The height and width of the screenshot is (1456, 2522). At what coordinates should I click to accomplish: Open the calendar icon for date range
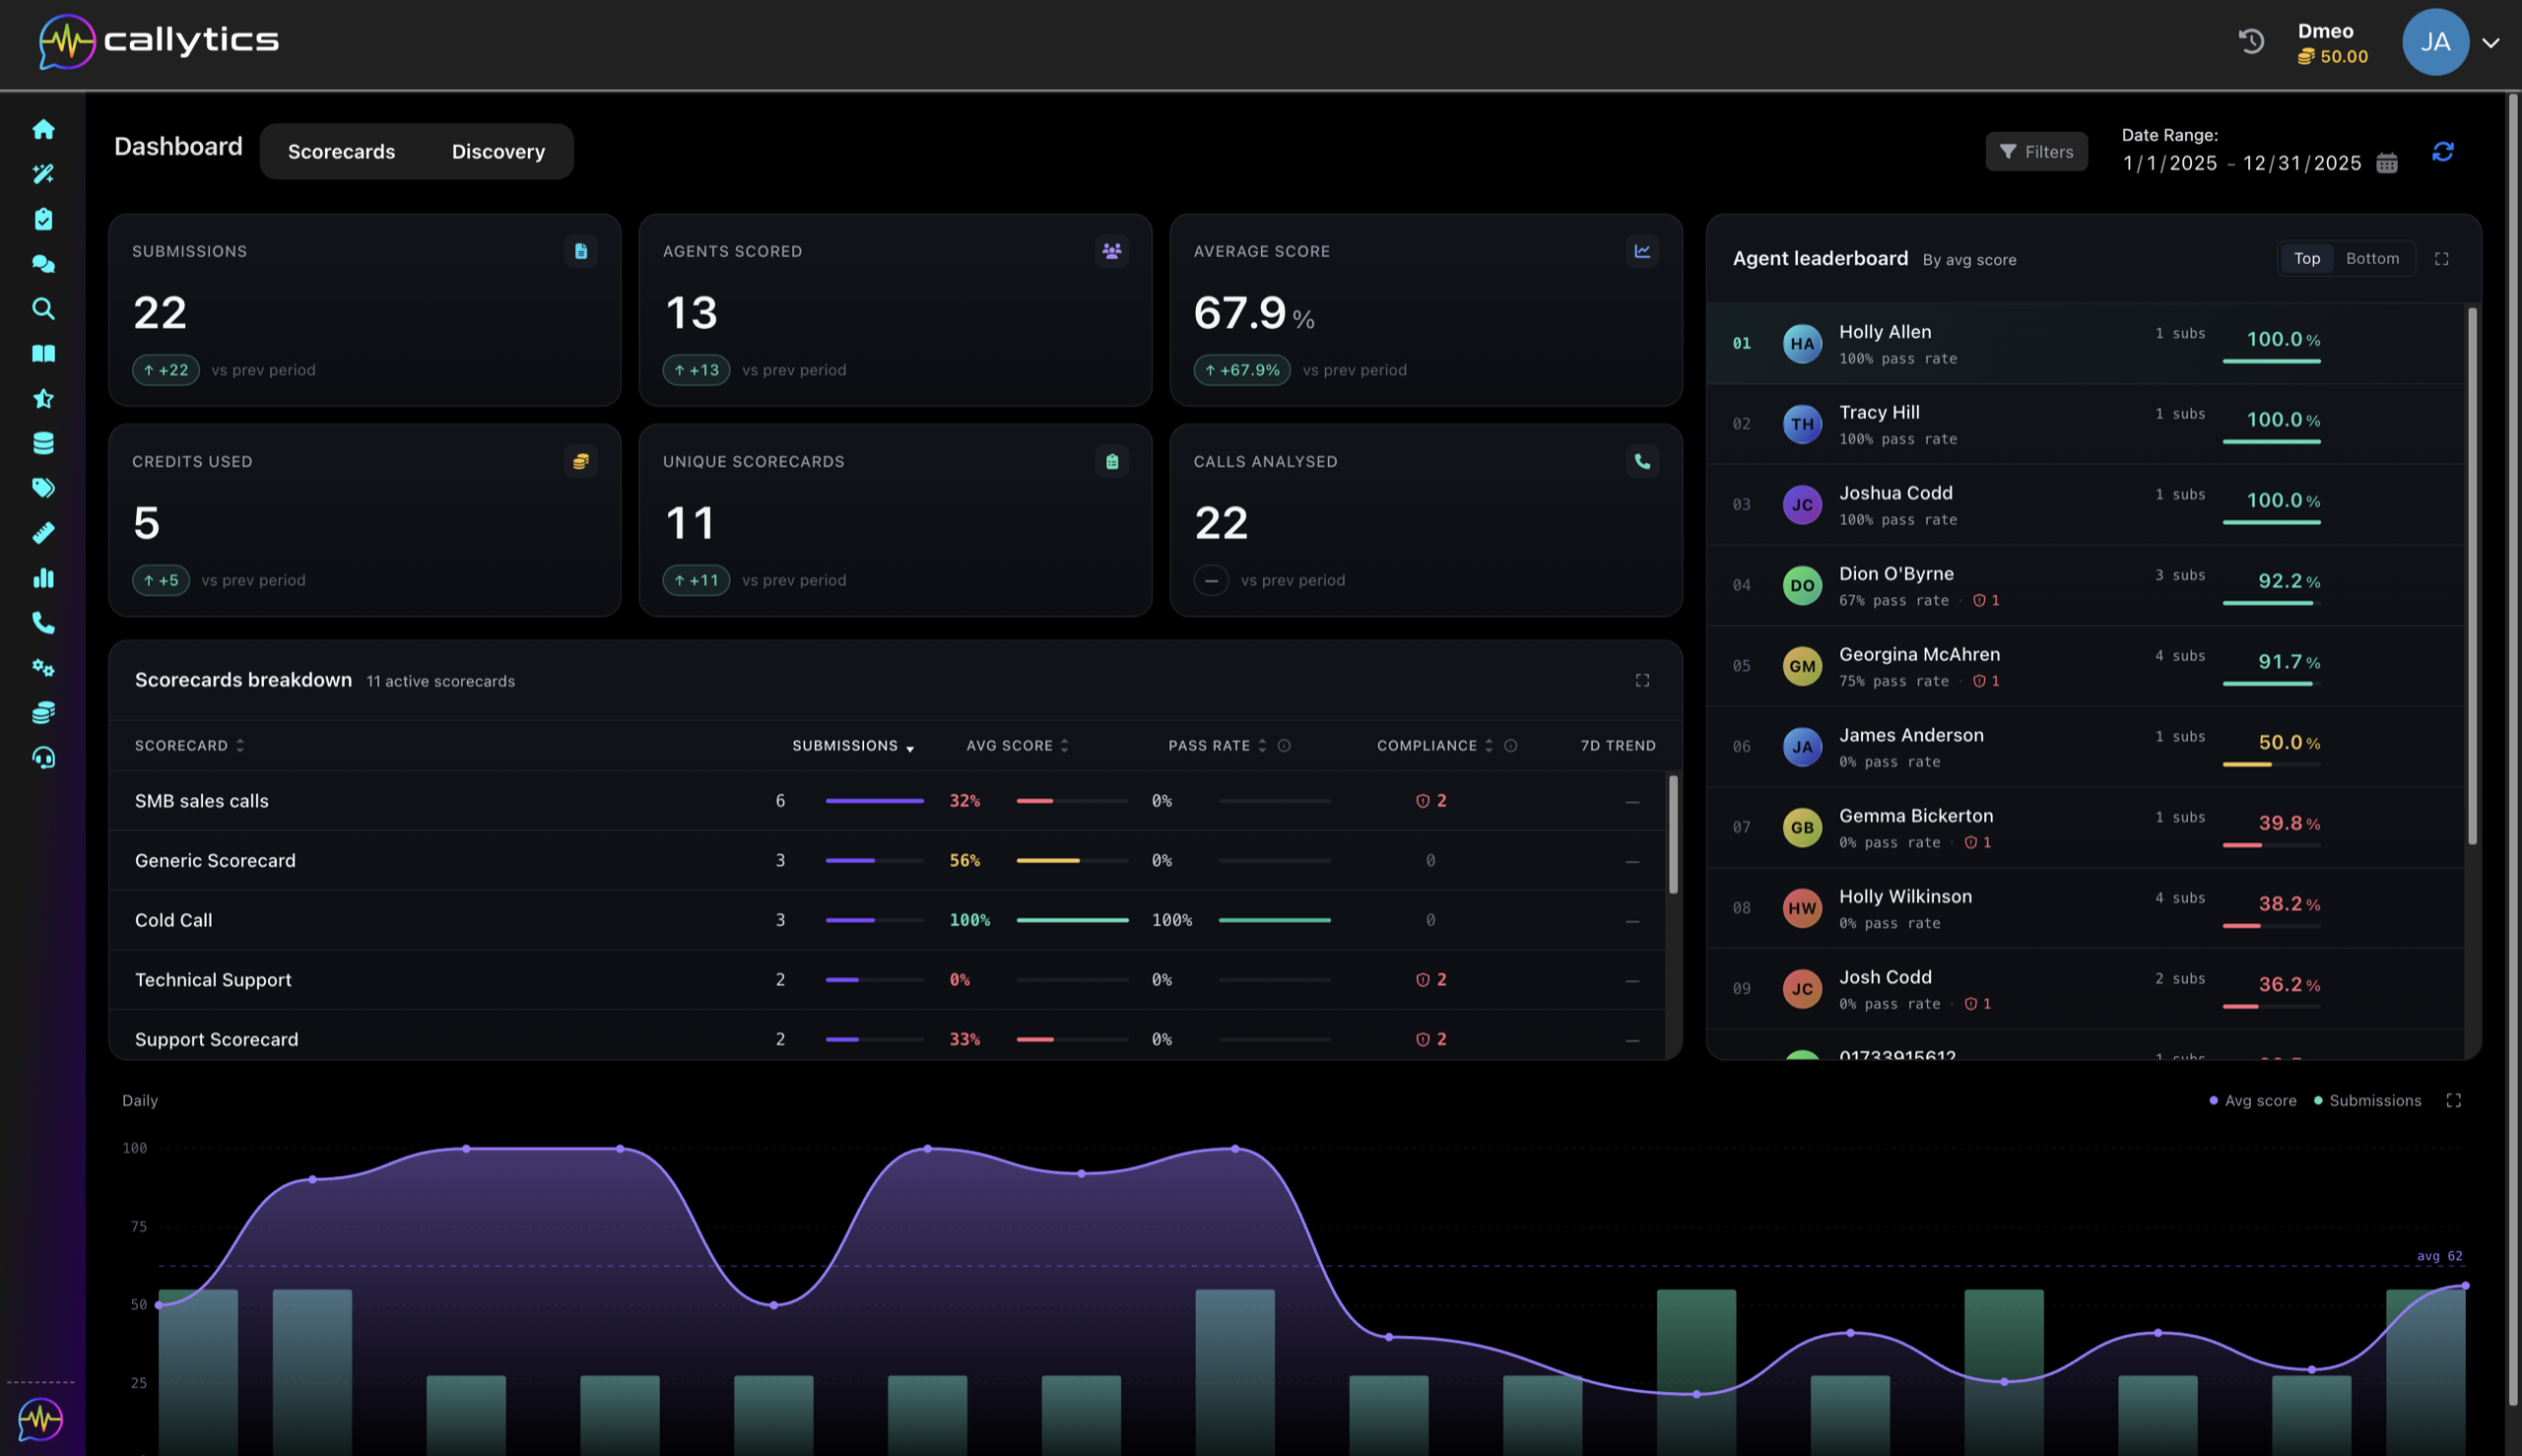[x=2387, y=163]
